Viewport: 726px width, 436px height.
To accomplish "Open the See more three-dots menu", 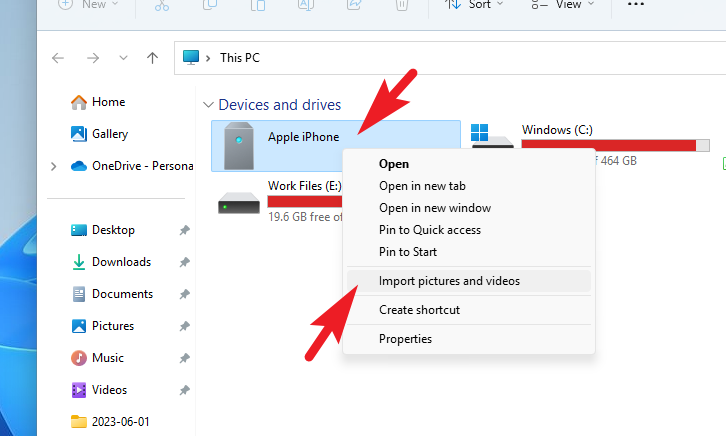I will (x=636, y=4).
